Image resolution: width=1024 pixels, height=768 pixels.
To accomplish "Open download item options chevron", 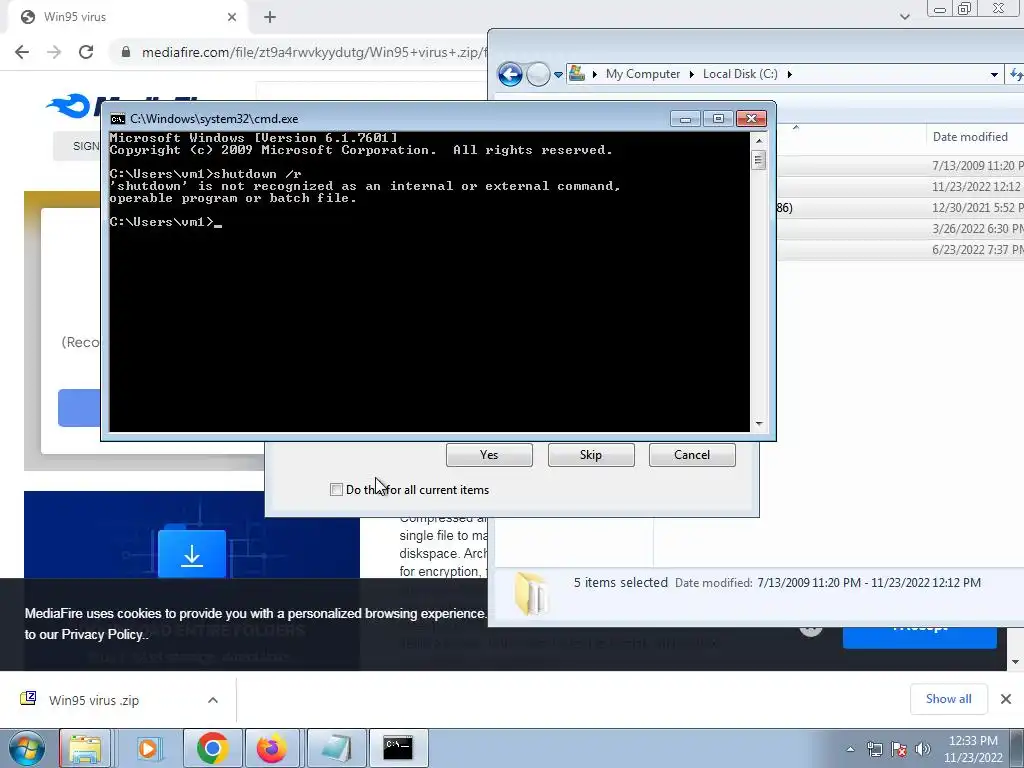I will [x=213, y=700].
